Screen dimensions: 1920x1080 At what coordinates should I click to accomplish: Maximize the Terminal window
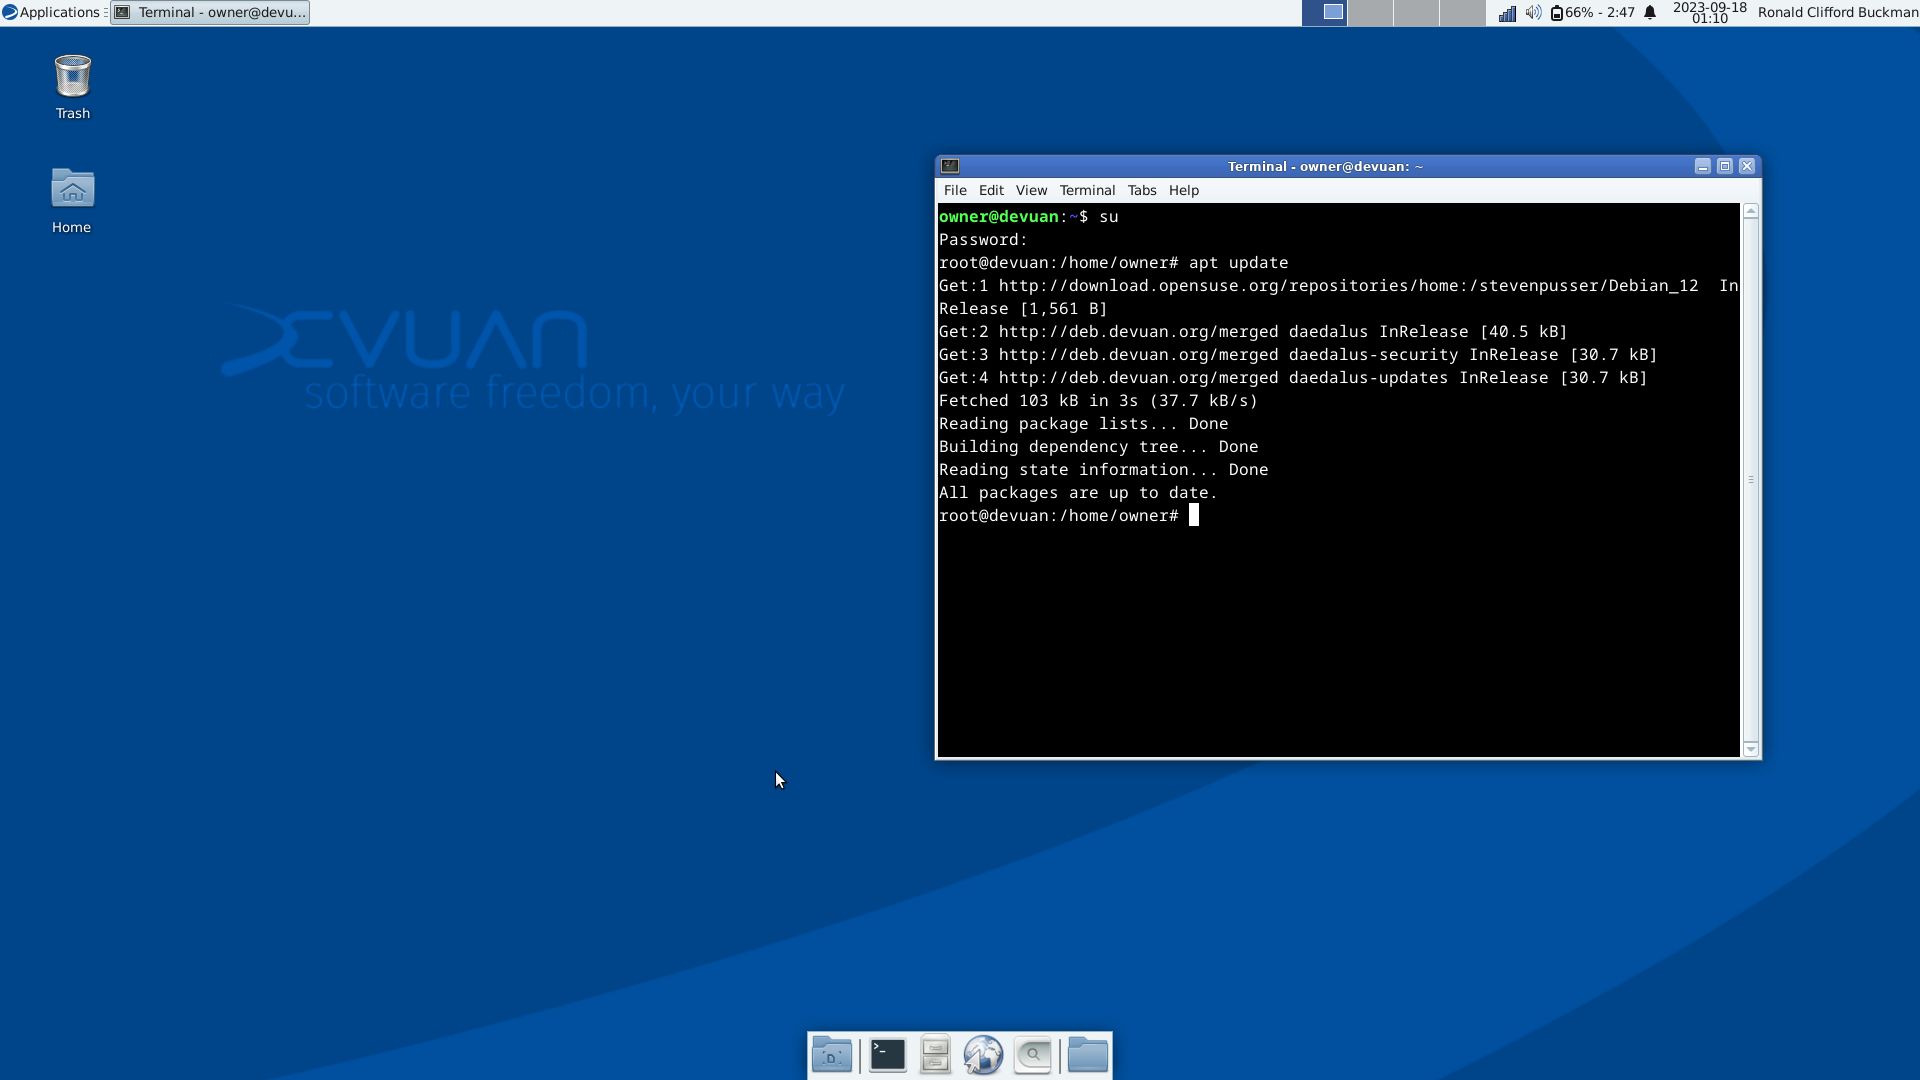tap(1724, 166)
